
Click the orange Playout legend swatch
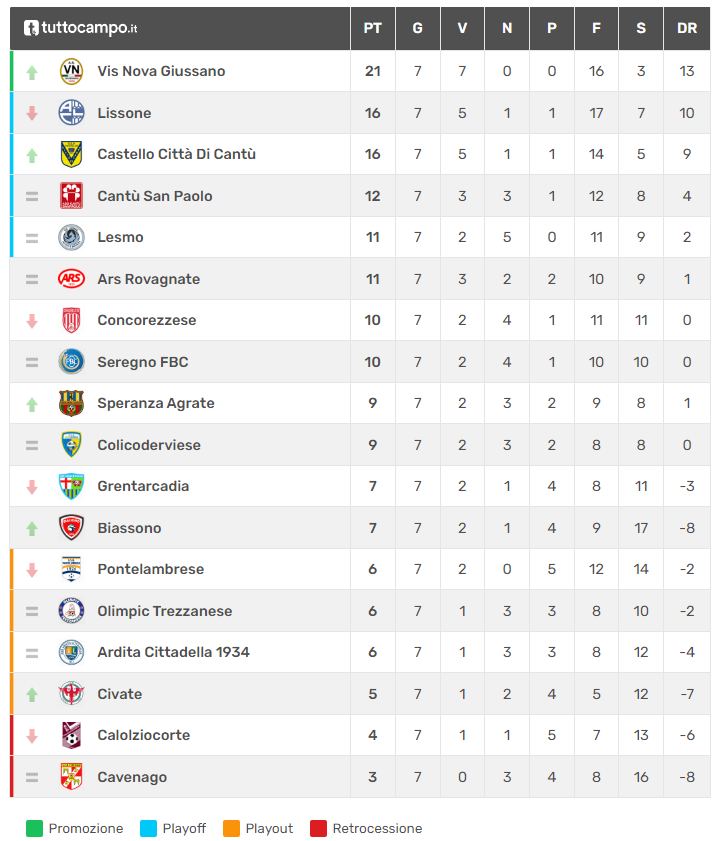click(x=232, y=828)
